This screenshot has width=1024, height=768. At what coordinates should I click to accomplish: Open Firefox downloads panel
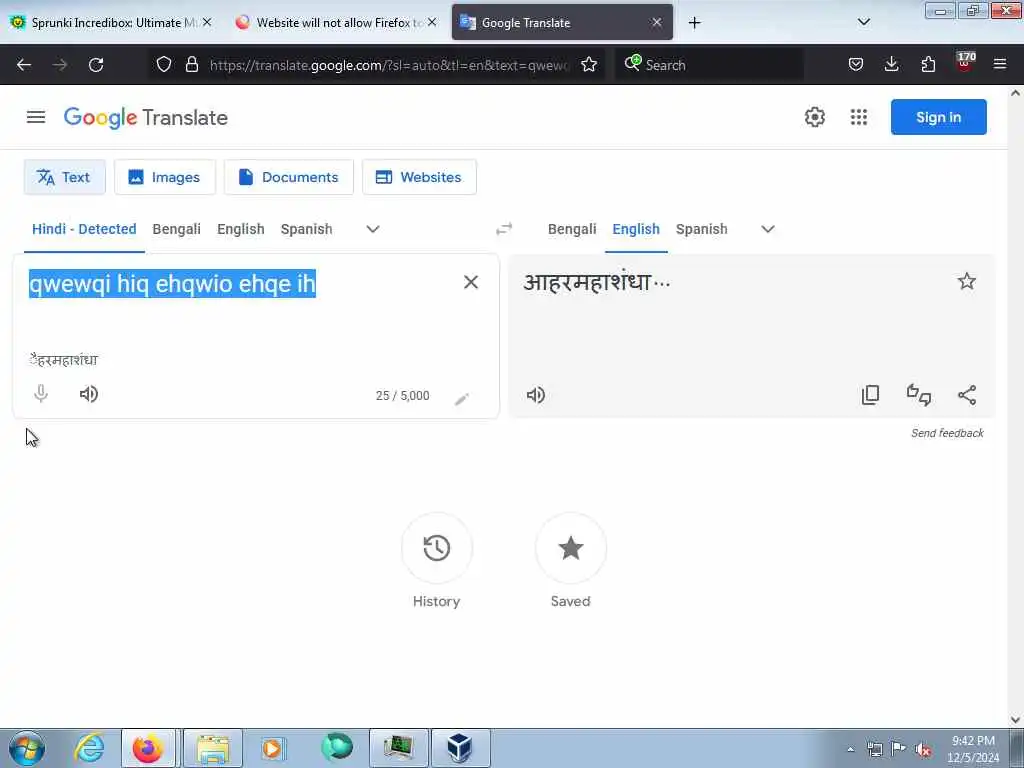click(891, 64)
